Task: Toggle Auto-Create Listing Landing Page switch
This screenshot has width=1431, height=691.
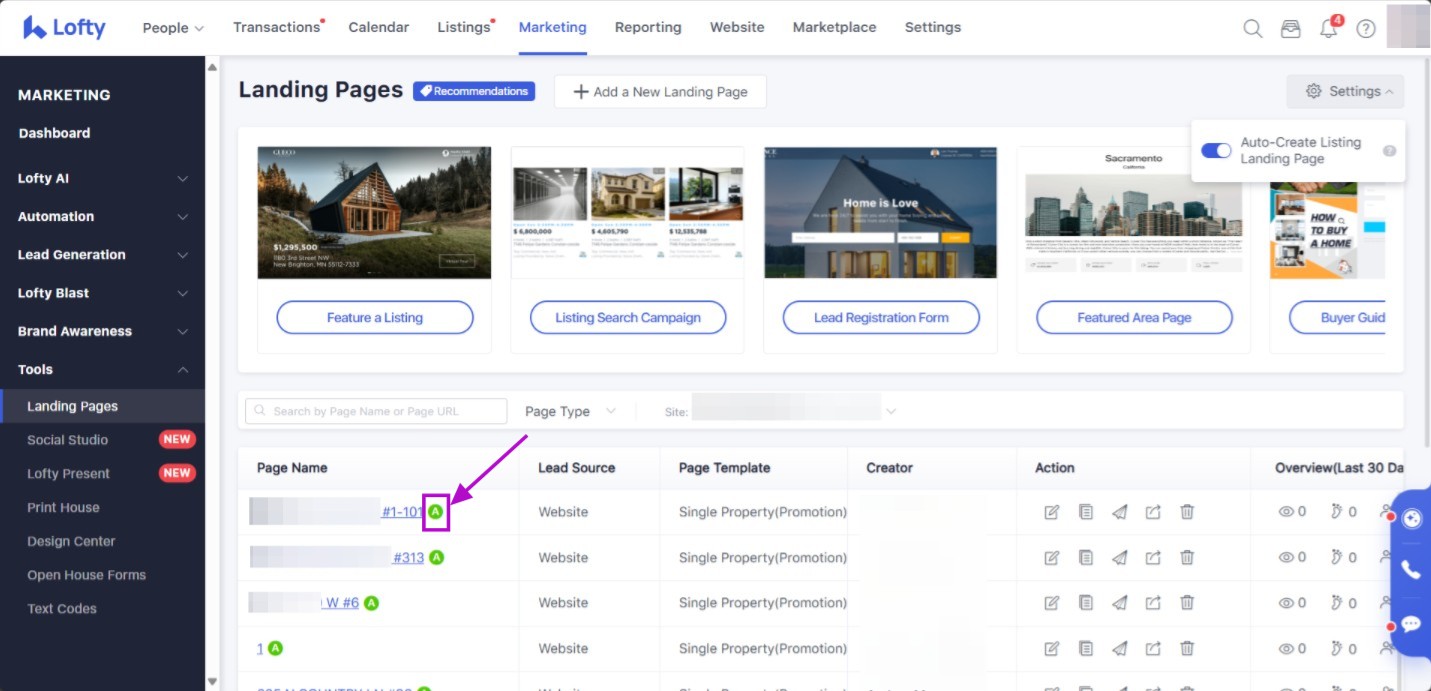Action: (x=1216, y=150)
